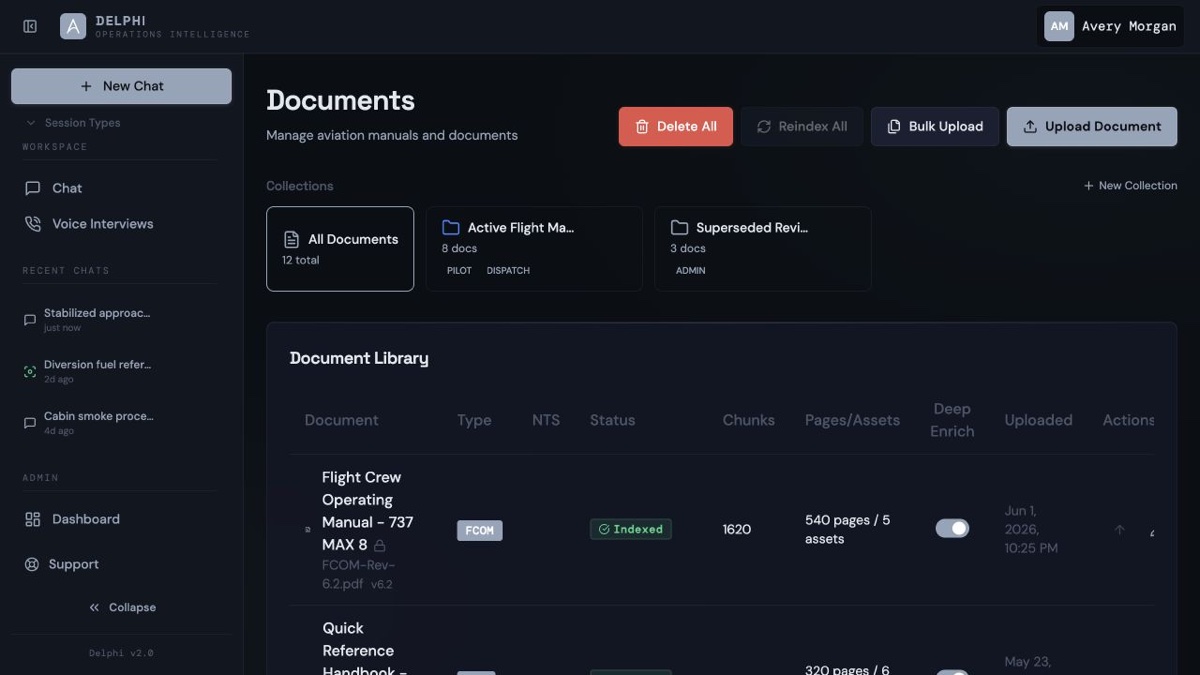The height and width of the screenshot is (675, 1200).
Task: Click the DISPATCH tag
Action: (x=508, y=271)
